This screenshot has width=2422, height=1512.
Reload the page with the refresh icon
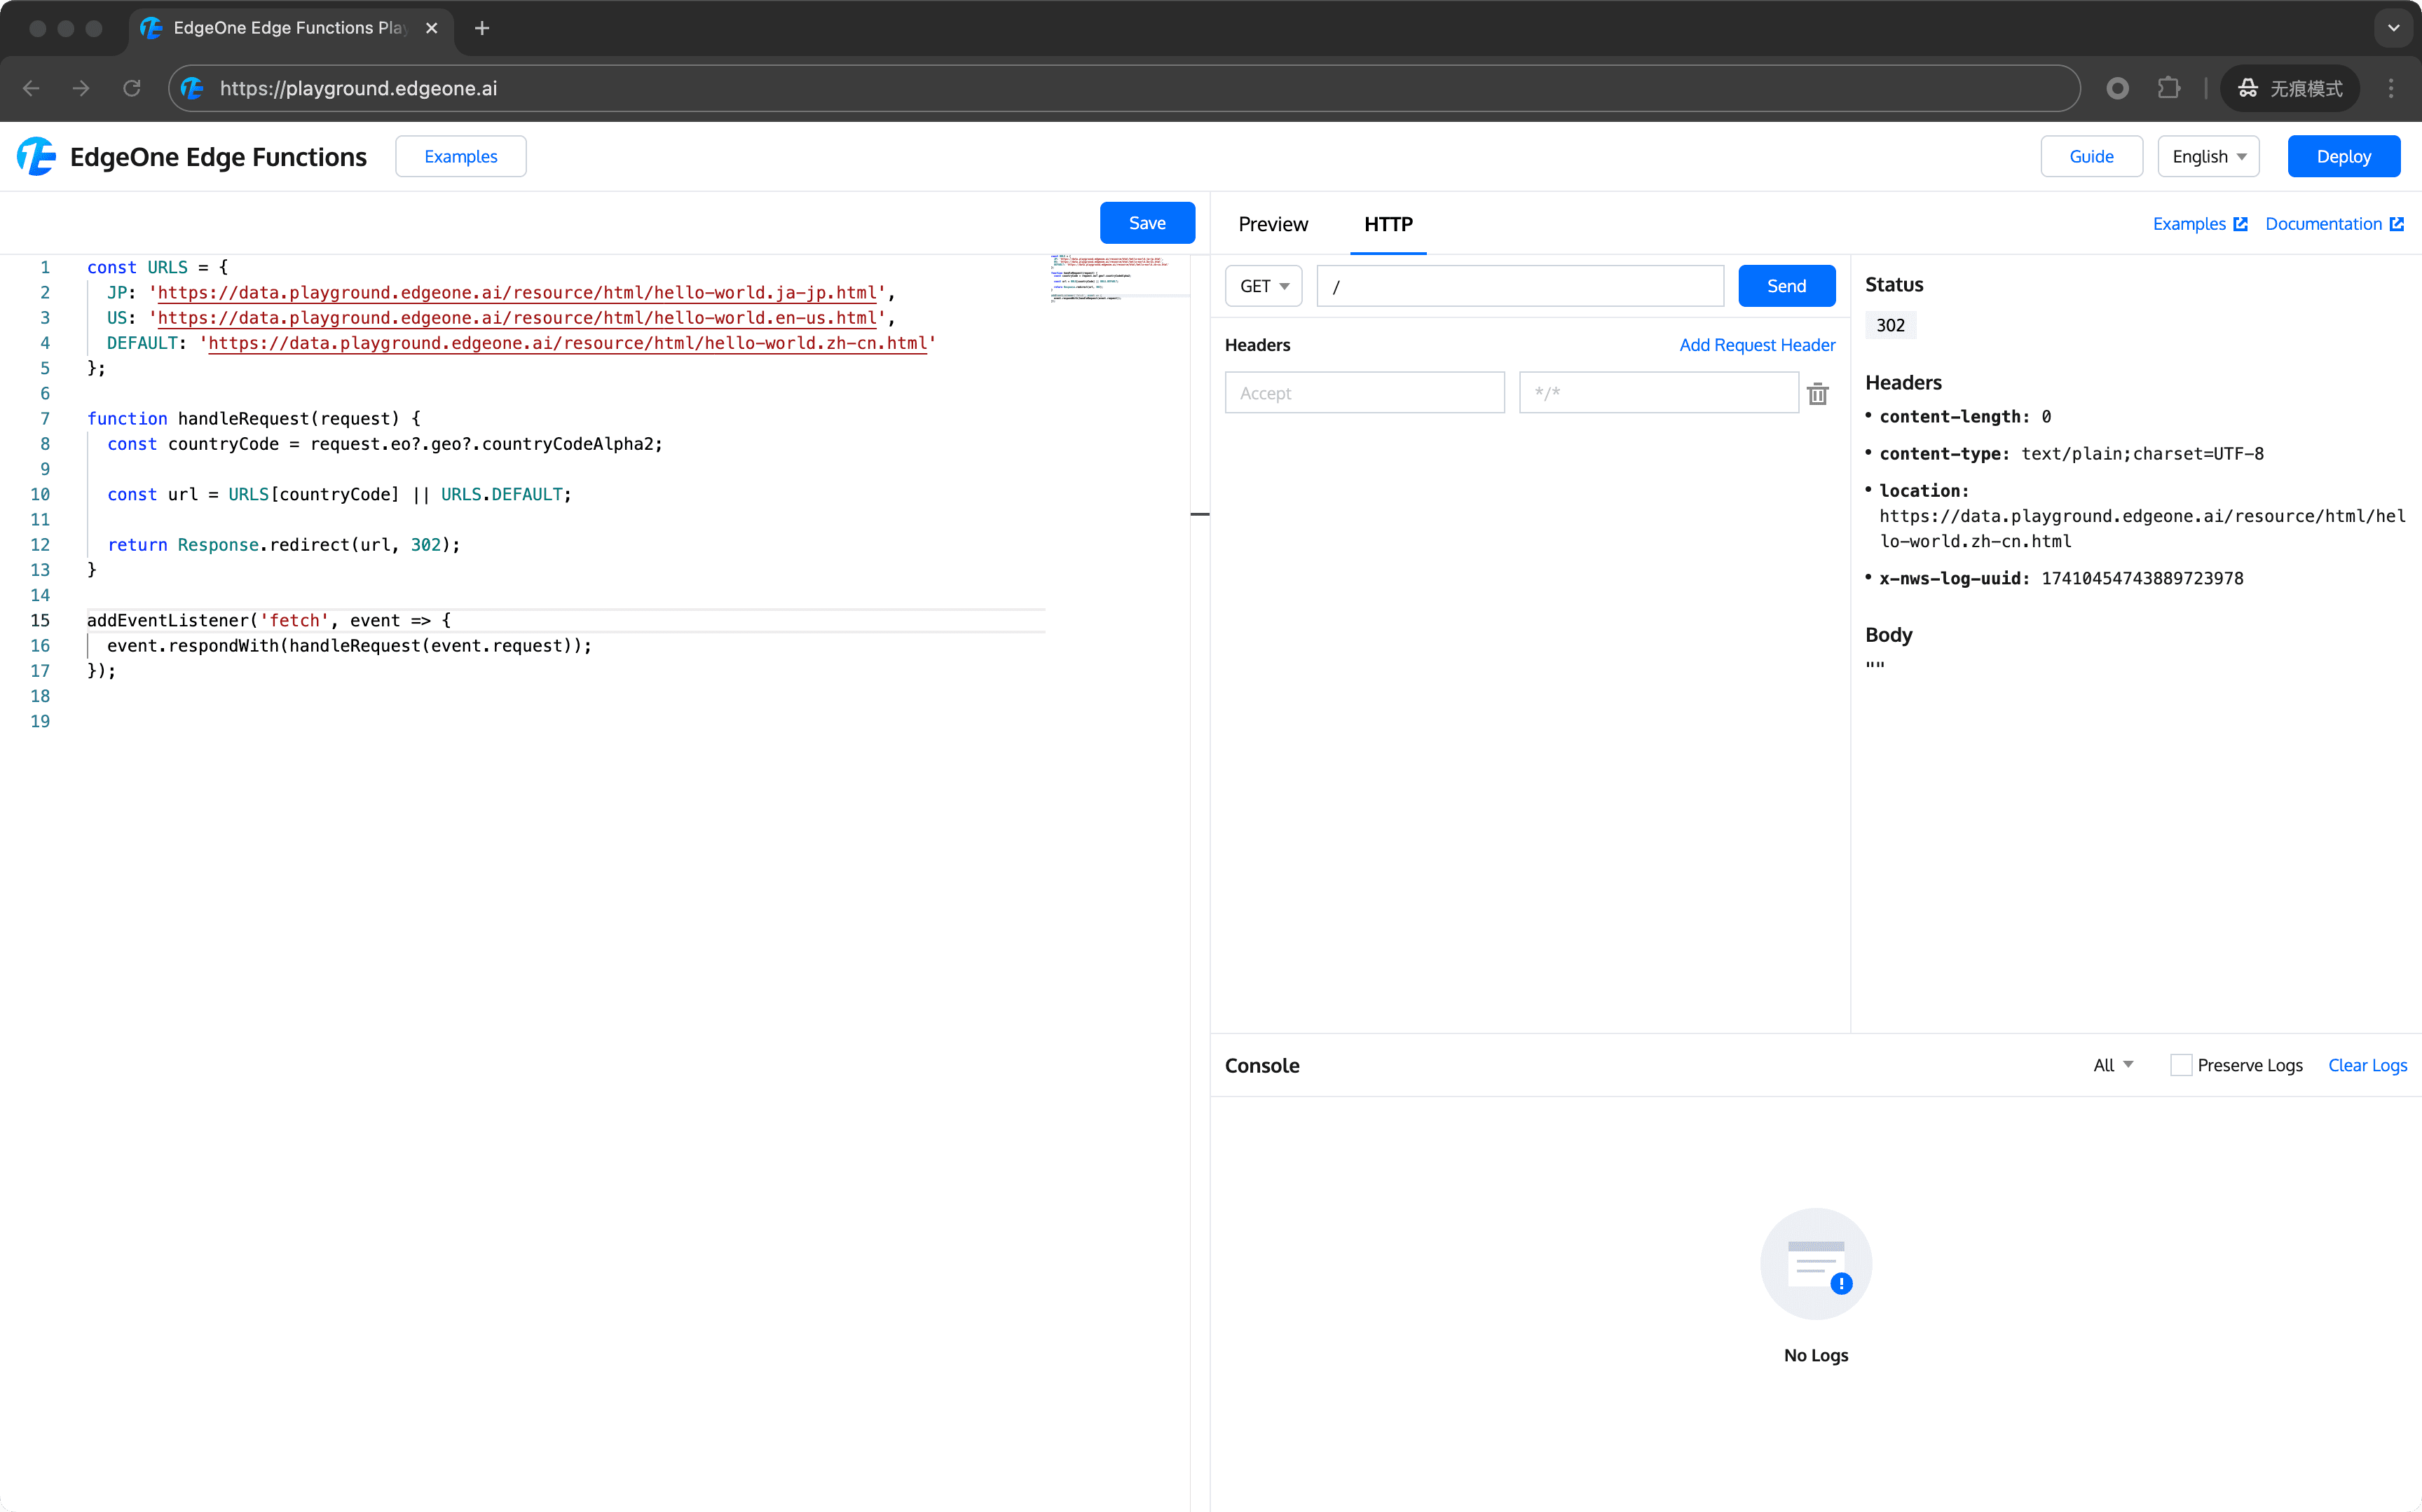132,88
